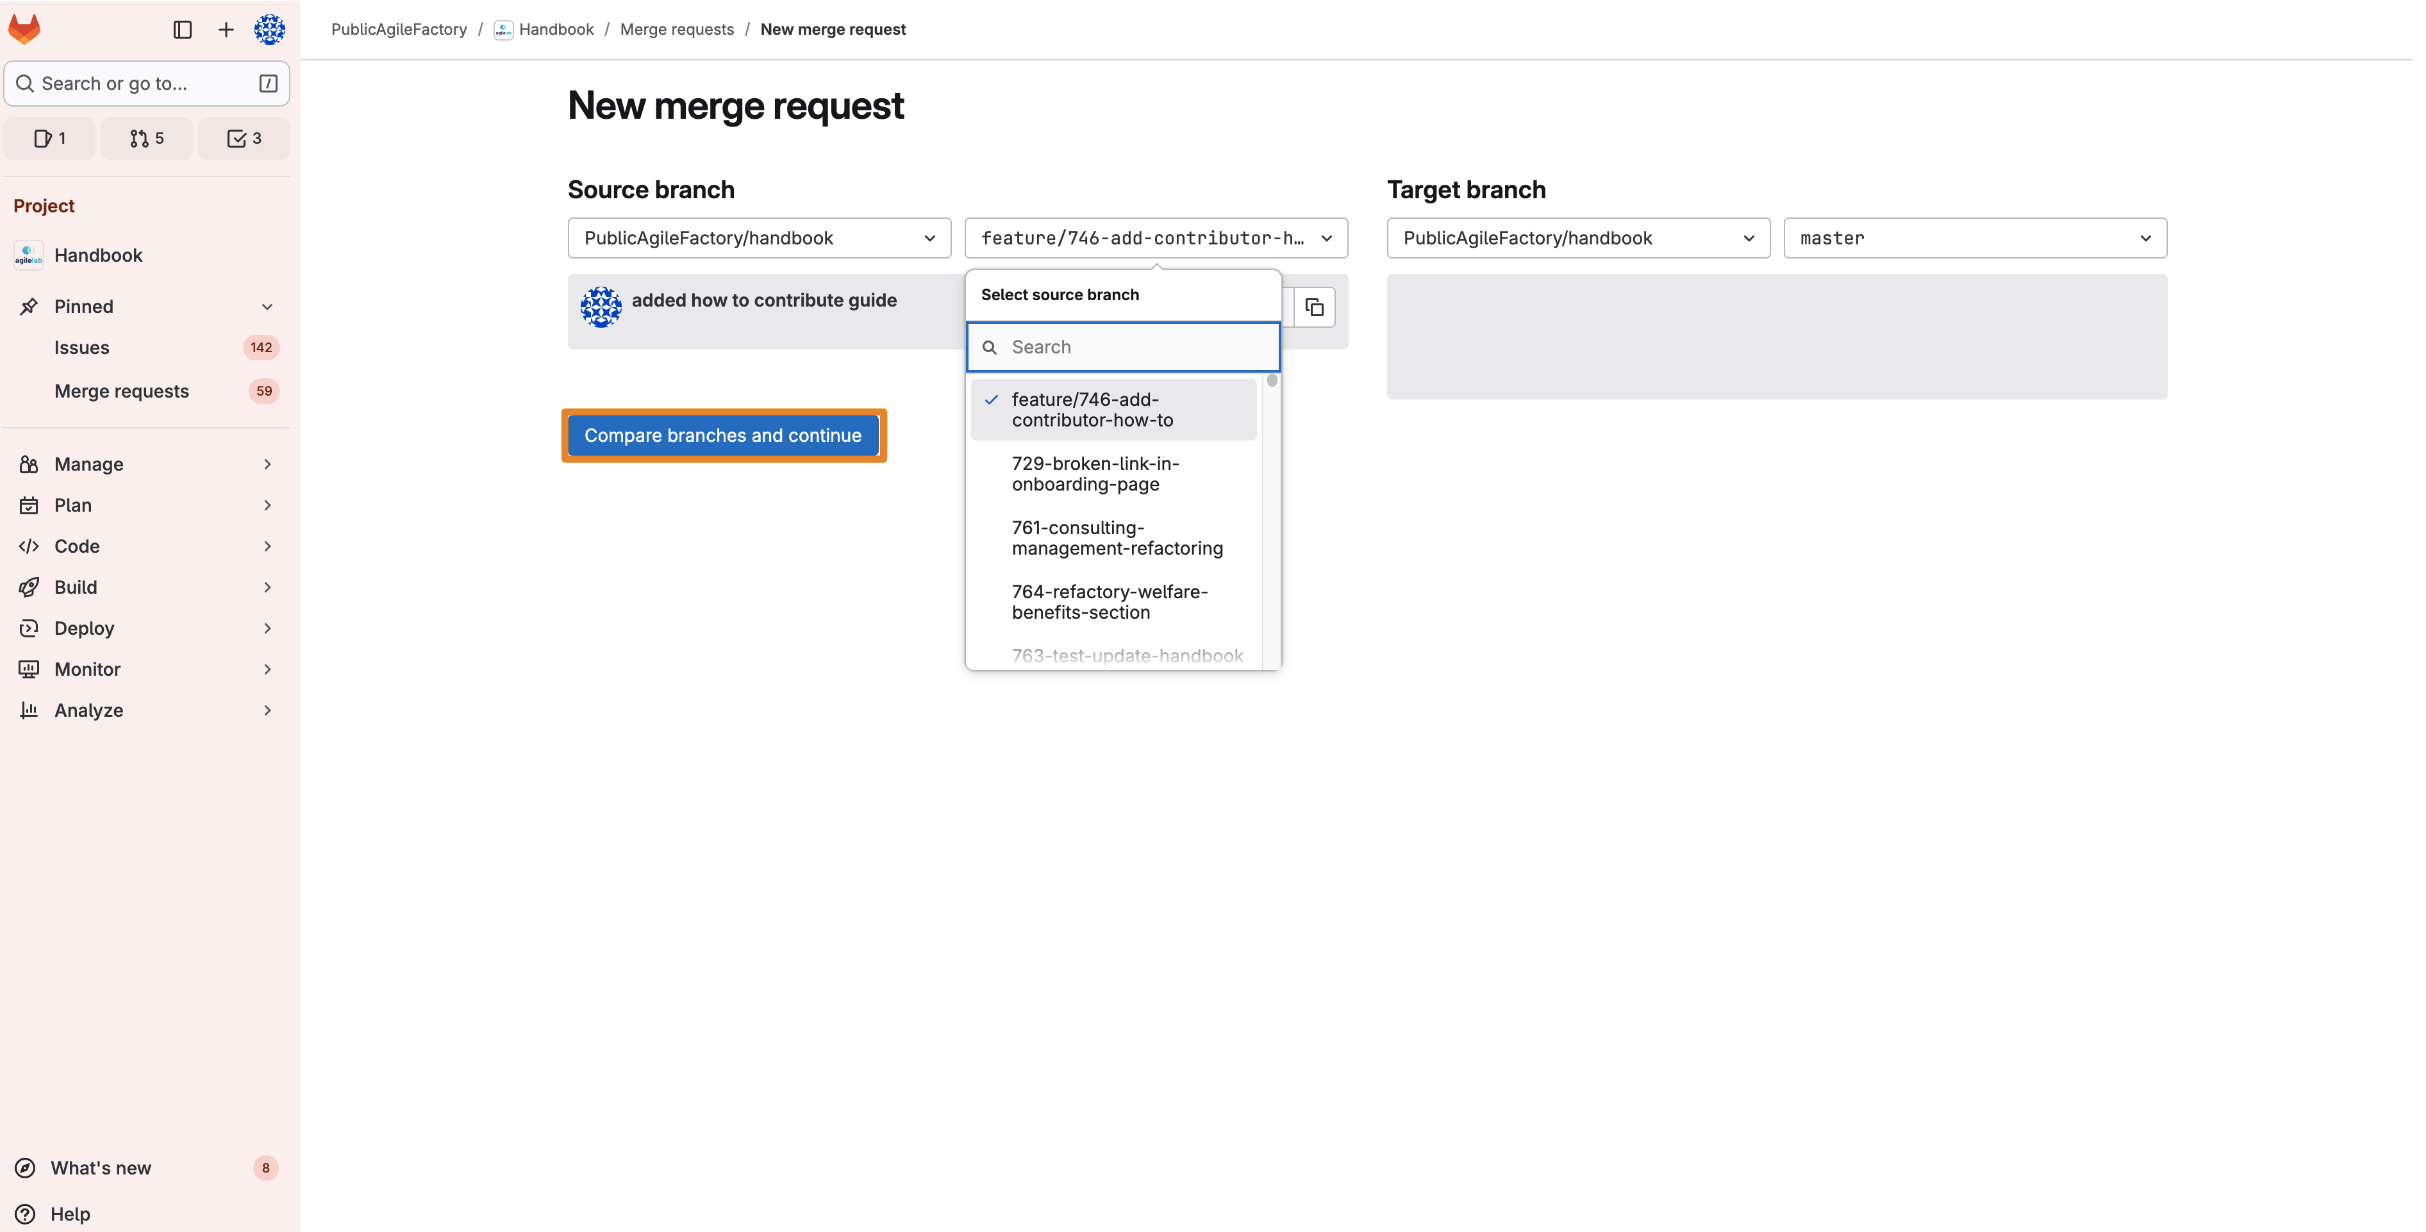
Task: Open pinned Issues with 142 badge
Action: (147, 347)
